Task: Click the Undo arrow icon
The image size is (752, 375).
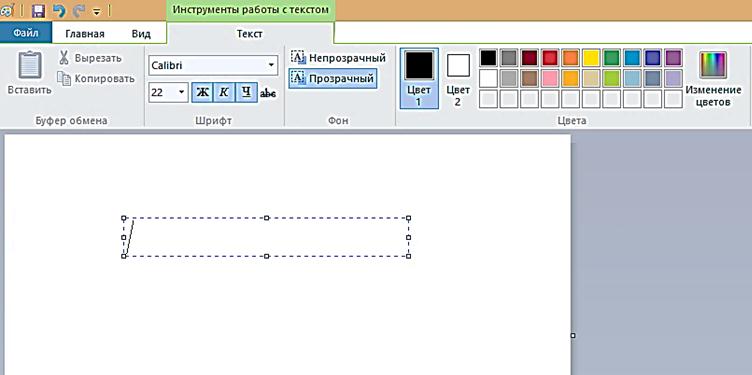Action: click(x=59, y=10)
